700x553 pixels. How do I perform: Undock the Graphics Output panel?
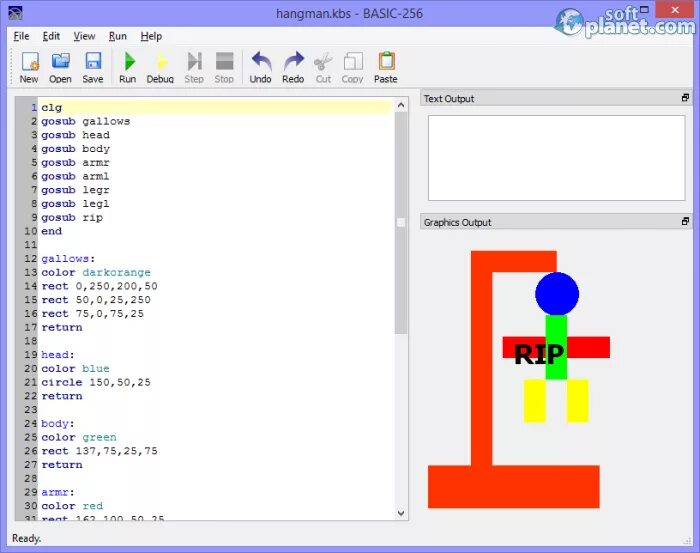tap(685, 221)
